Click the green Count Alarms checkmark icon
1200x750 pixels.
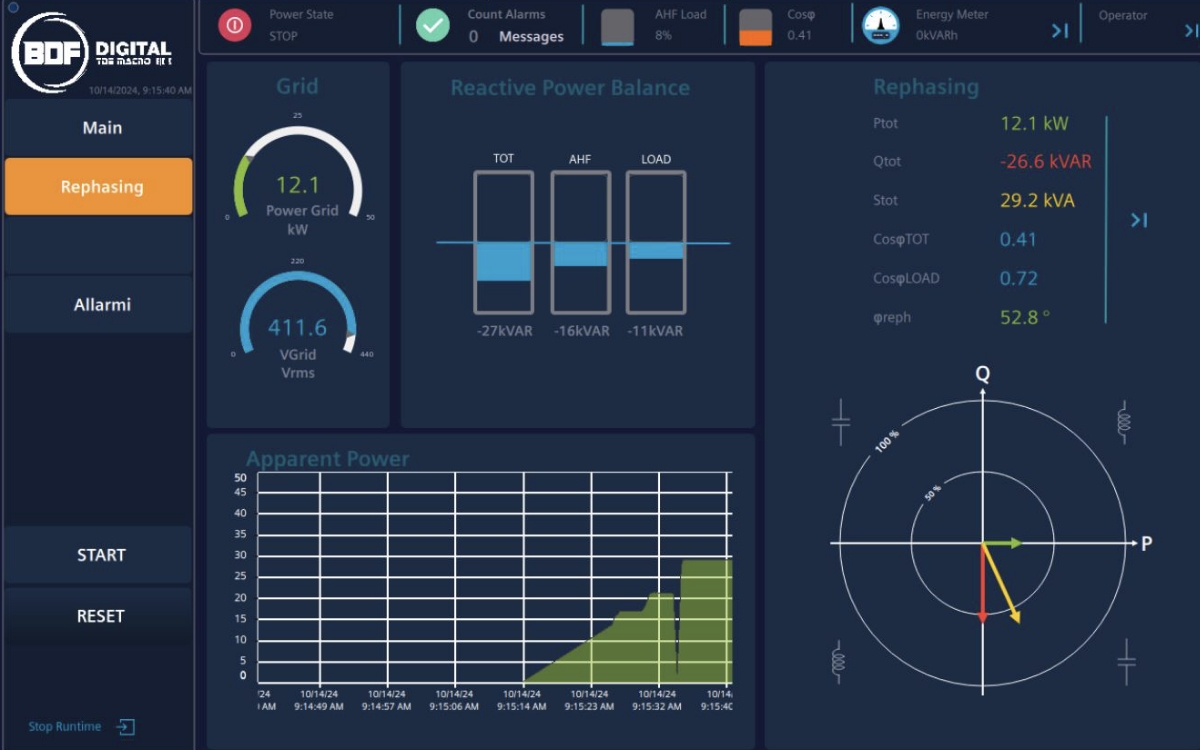point(432,25)
